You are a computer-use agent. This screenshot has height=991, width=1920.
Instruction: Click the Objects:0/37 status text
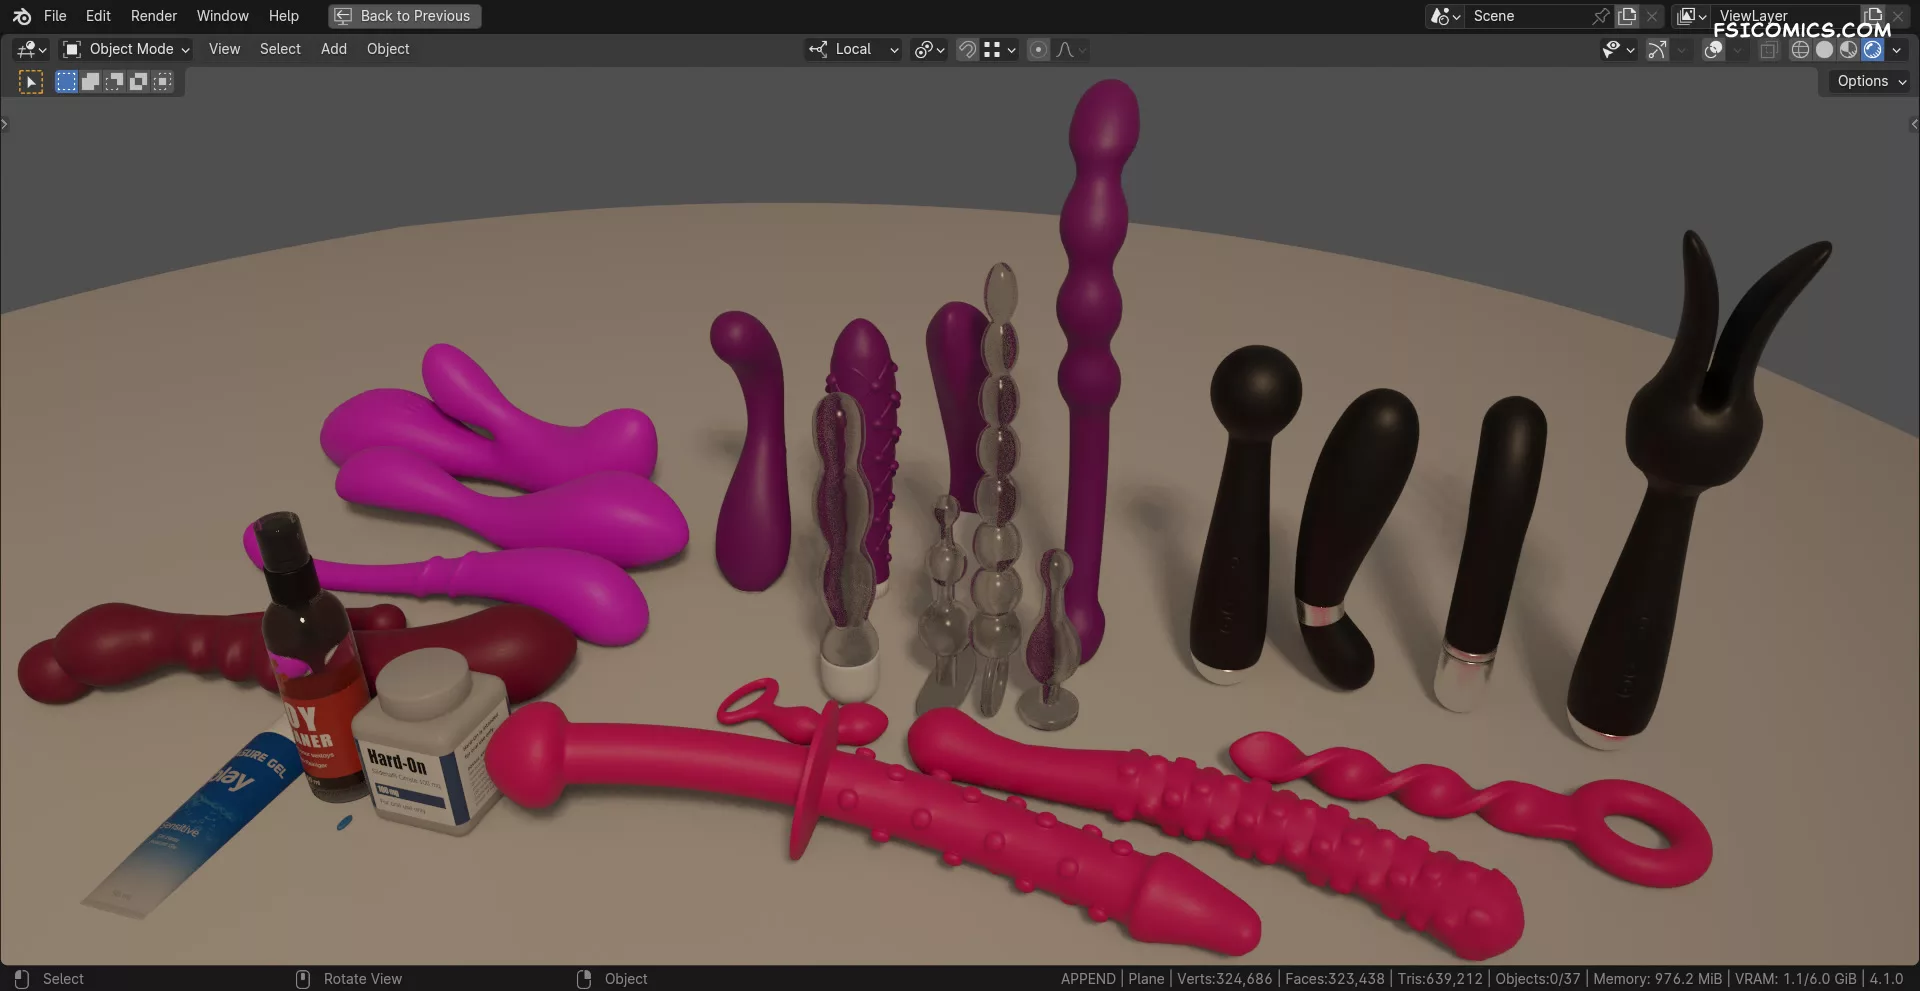(1538, 979)
